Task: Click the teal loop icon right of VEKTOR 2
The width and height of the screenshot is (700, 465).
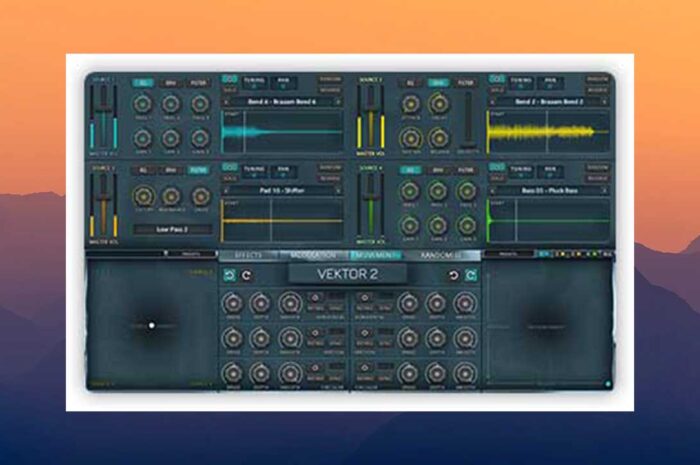Action: point(471,275)
